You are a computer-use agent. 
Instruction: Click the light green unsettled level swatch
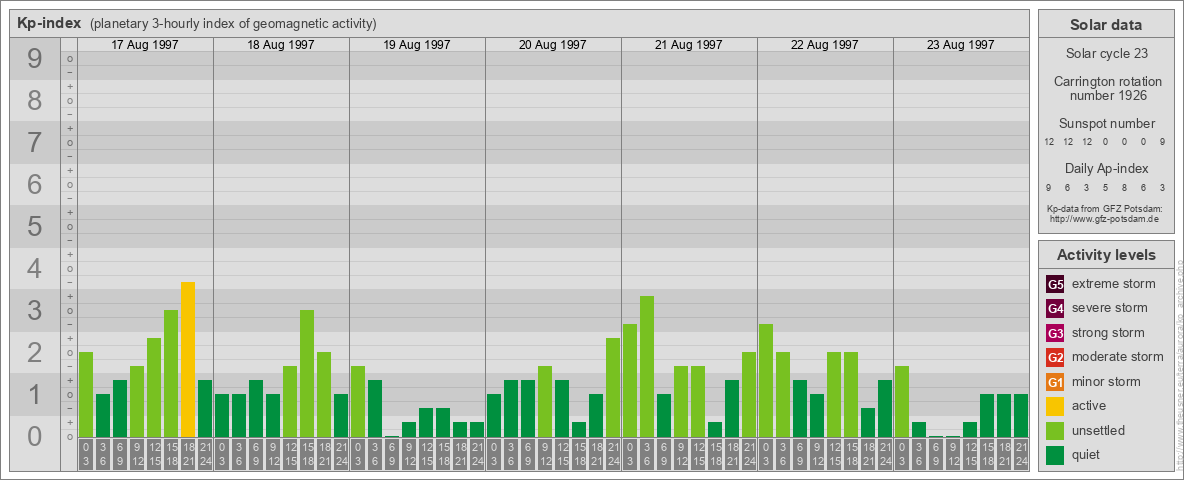tap(1055, 430)
